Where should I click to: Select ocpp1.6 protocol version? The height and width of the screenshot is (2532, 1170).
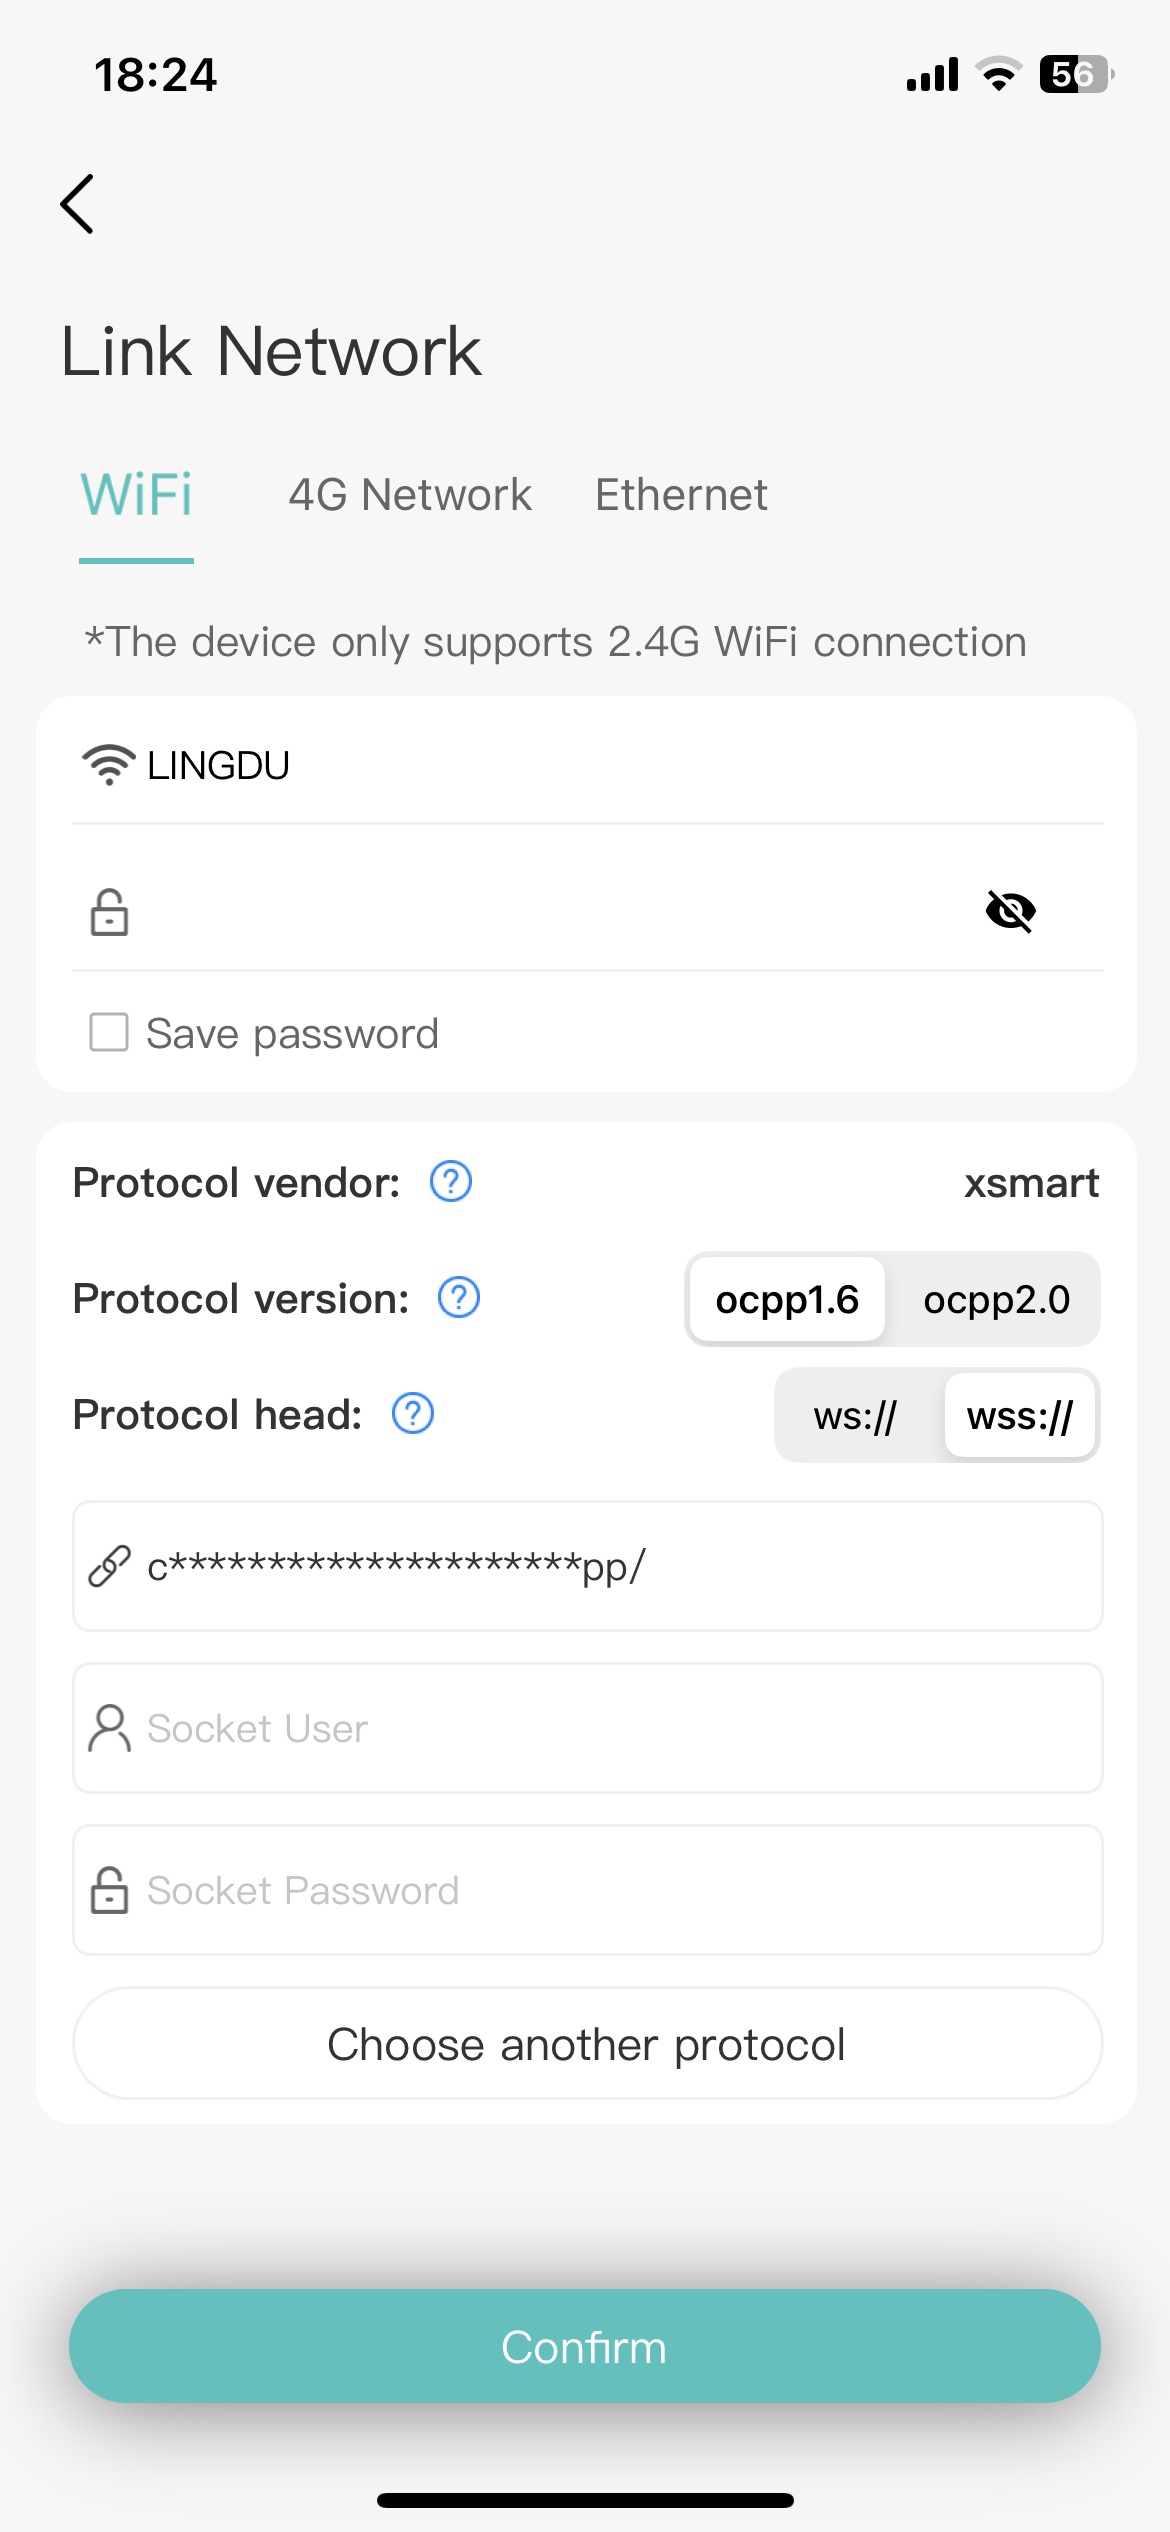pyautogui.click(x=787, y=1300)
